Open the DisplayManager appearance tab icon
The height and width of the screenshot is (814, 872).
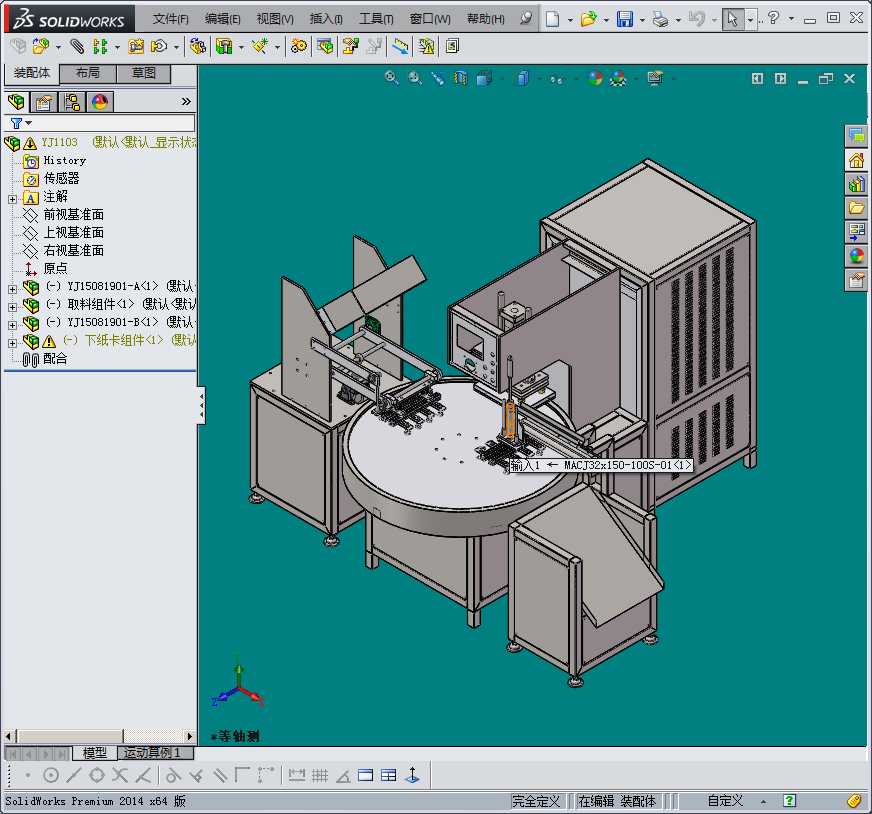[100, 101]
